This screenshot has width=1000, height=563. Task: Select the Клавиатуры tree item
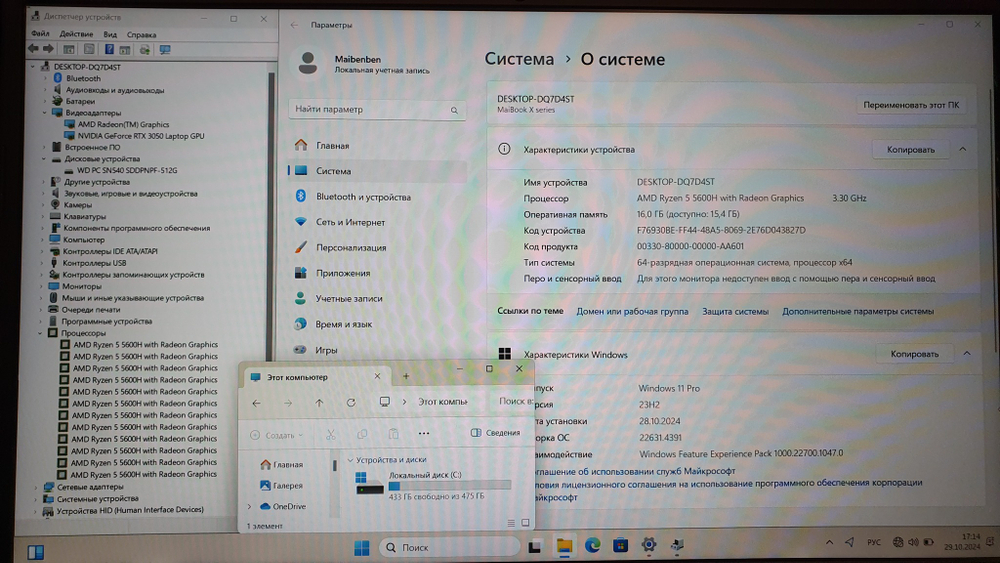(x=85, y=217)
